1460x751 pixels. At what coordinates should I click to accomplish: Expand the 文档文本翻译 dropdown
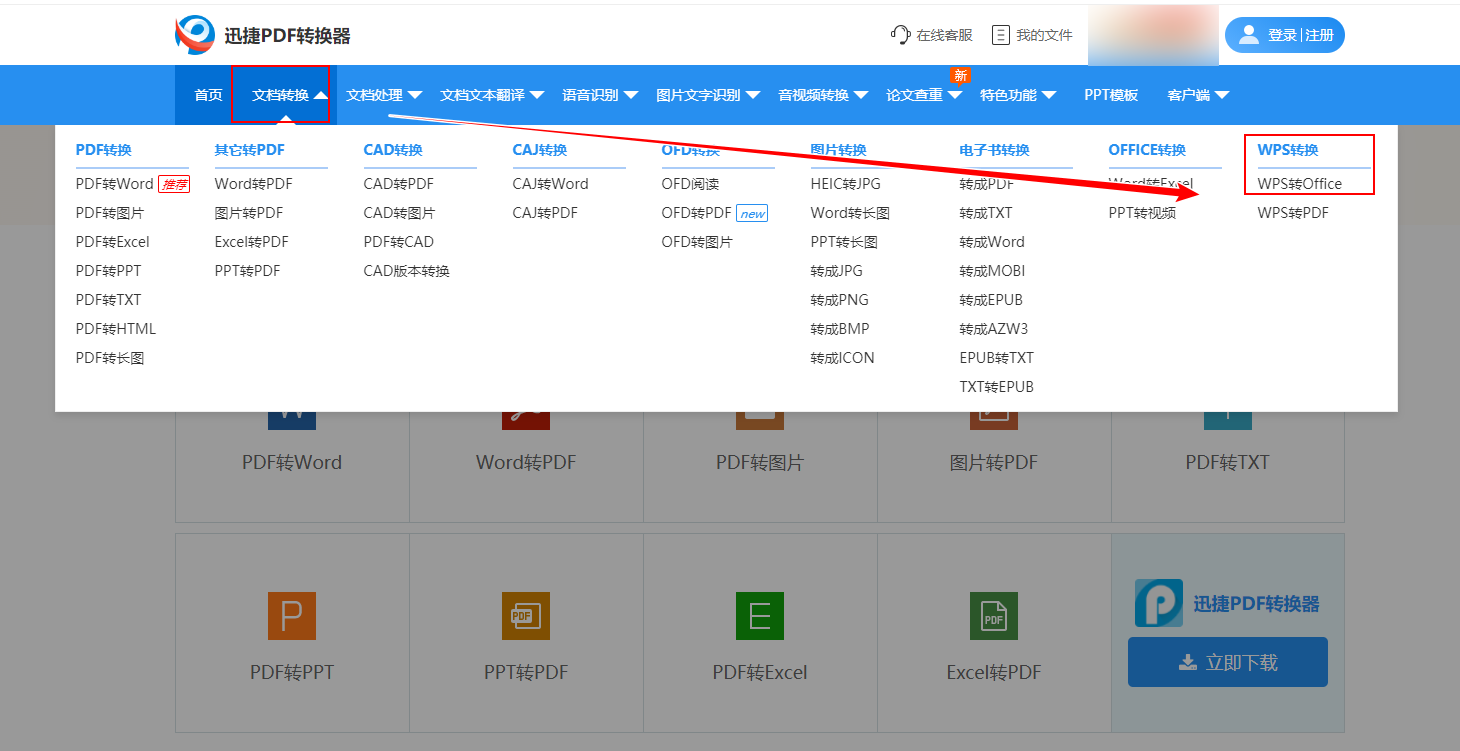click(492, 95)
